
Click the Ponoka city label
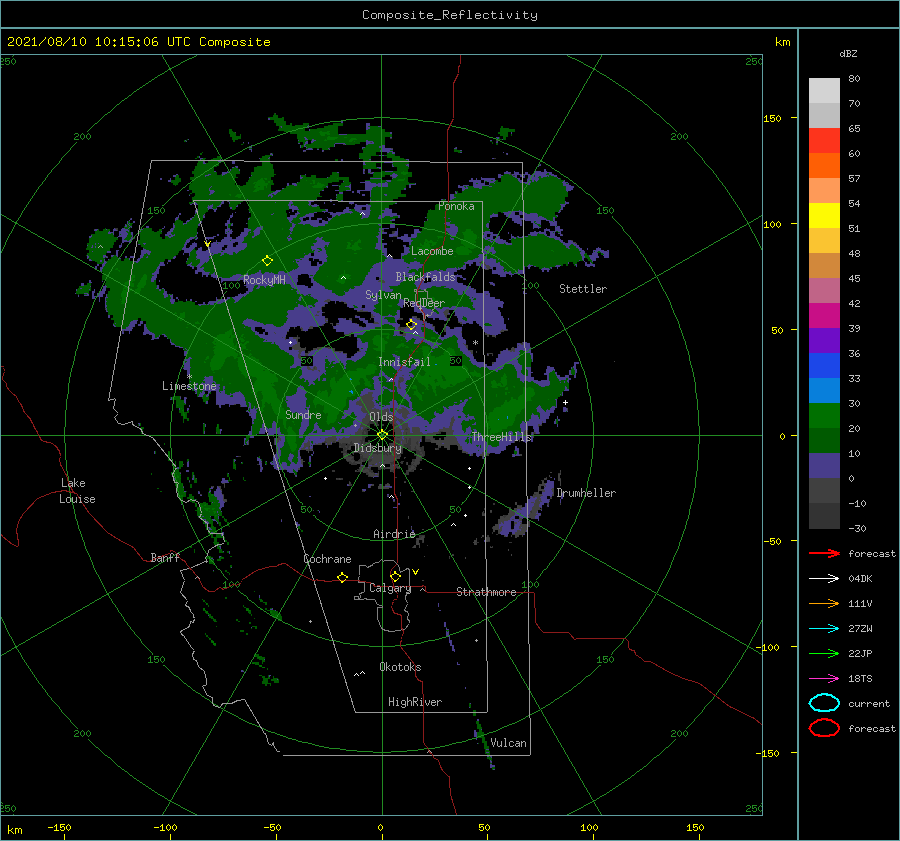point(456,206)
